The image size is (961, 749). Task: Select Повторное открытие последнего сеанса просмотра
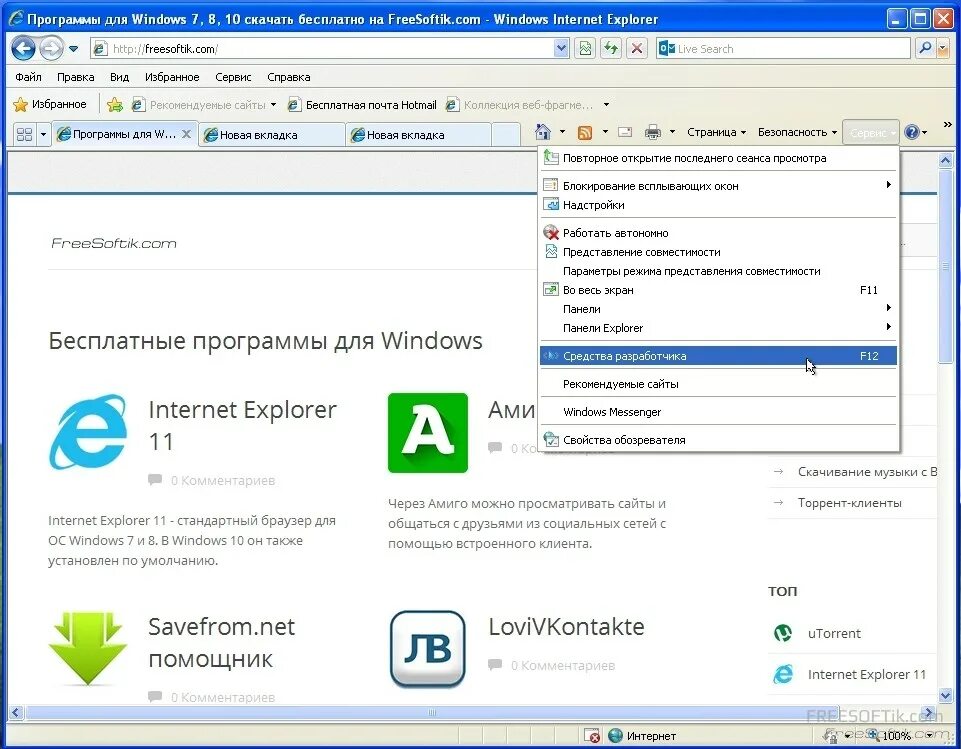[x=718, y=158]
